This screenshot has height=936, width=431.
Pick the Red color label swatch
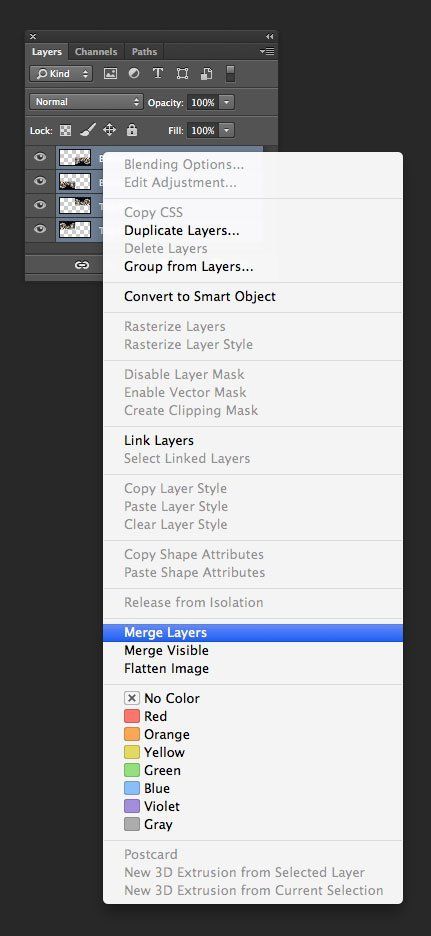click(x=132, y=716)
